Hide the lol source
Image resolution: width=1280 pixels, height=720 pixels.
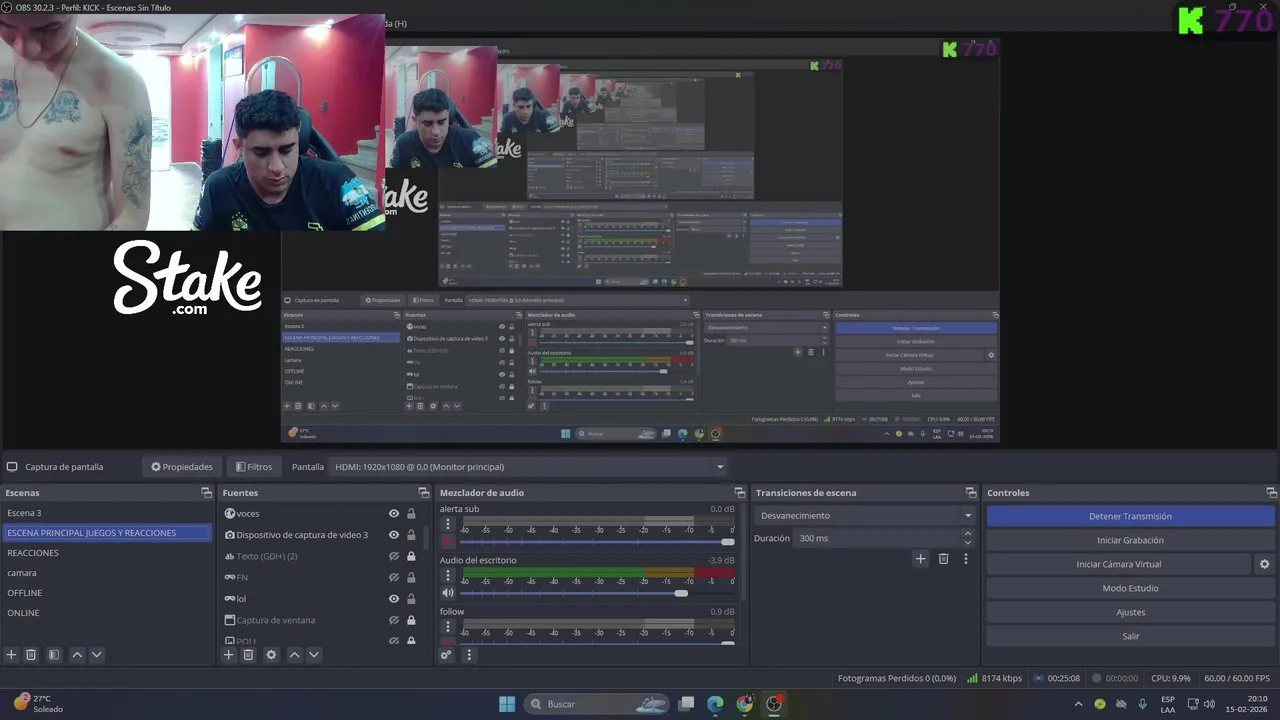pyautogui.click(x=394, y=599)
